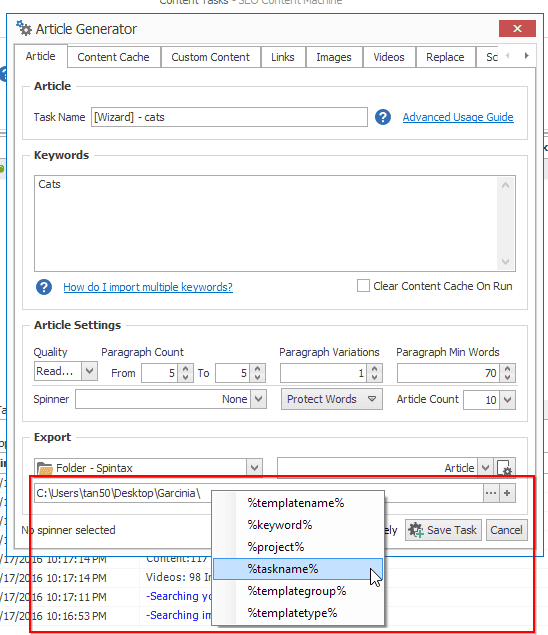The height and width of the screenshot is (635, 548).
Task: Browse for export folder with ellipsis button
Action: tap(491, 493)
